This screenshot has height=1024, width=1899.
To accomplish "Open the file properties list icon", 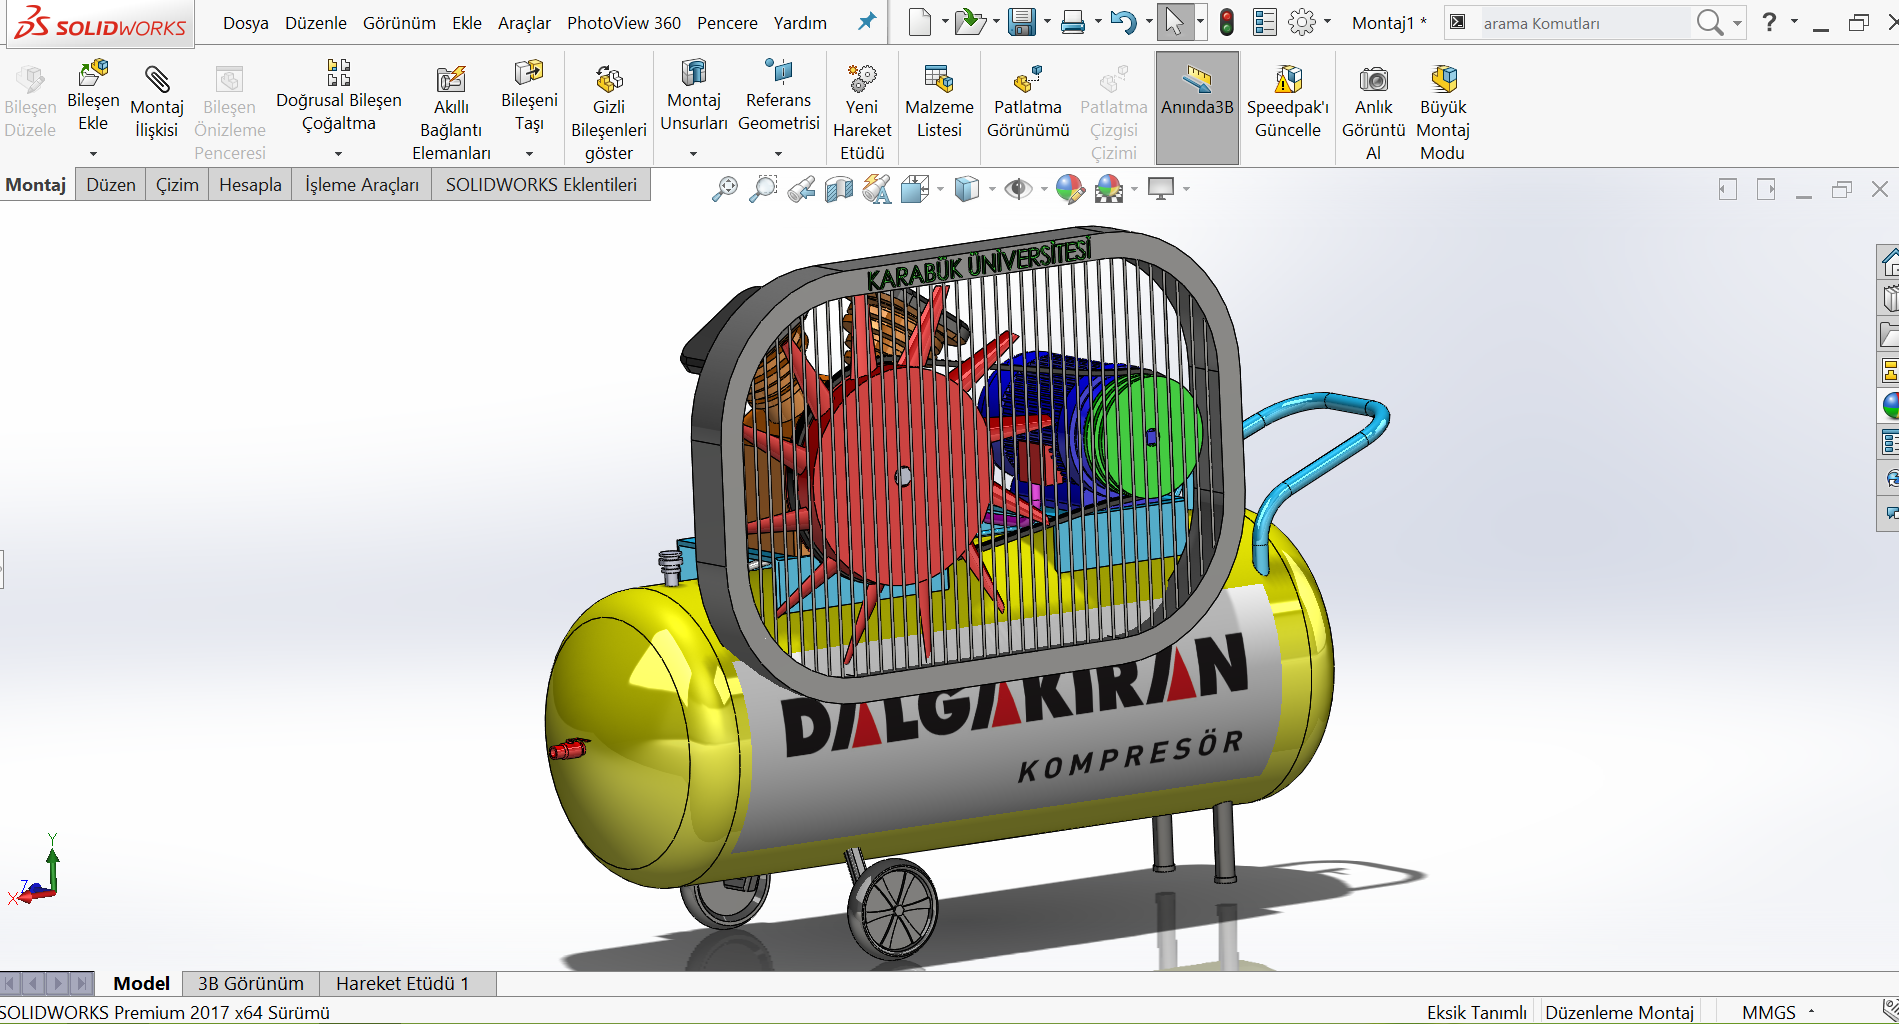I will tap(1265, 22).
